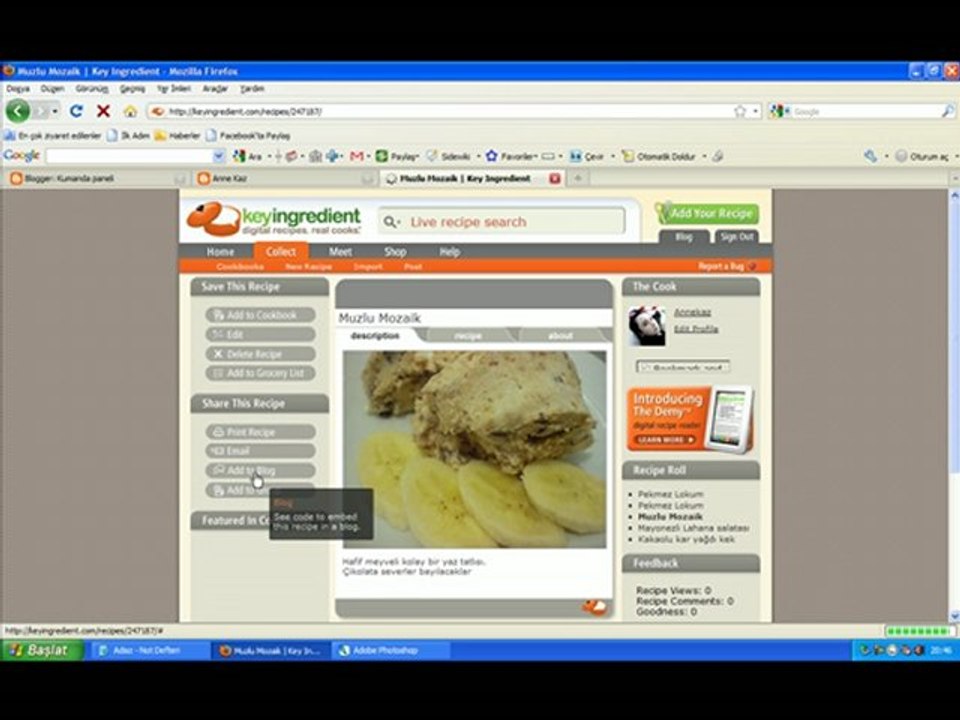Go back with the green arrow button

point(18,111)
